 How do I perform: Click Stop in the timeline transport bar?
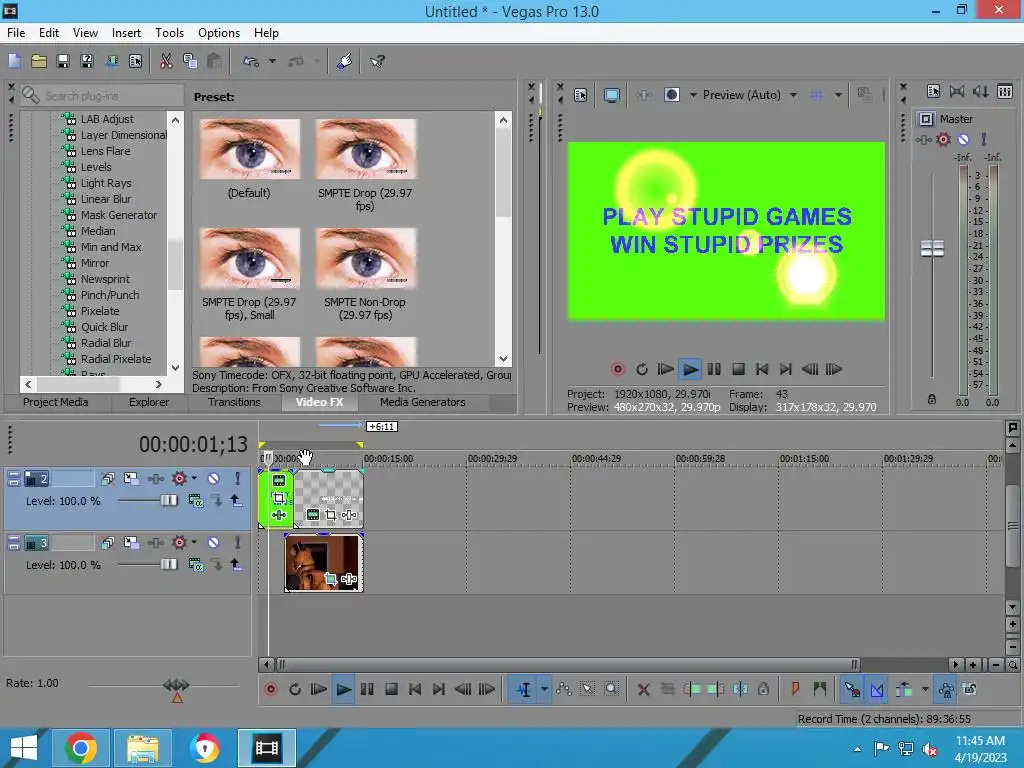pyautogui.click(x=391, y=689)
